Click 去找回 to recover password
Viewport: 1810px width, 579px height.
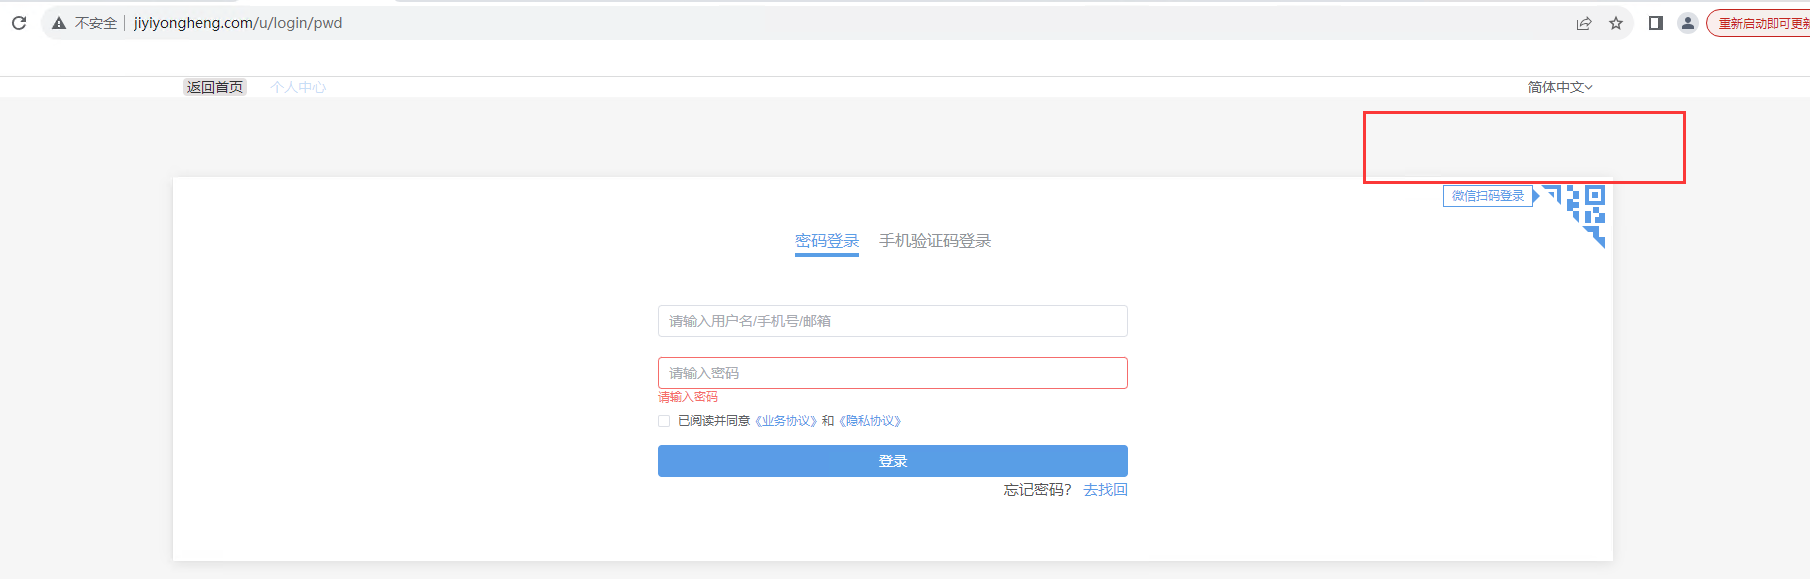click(1105, 490)
